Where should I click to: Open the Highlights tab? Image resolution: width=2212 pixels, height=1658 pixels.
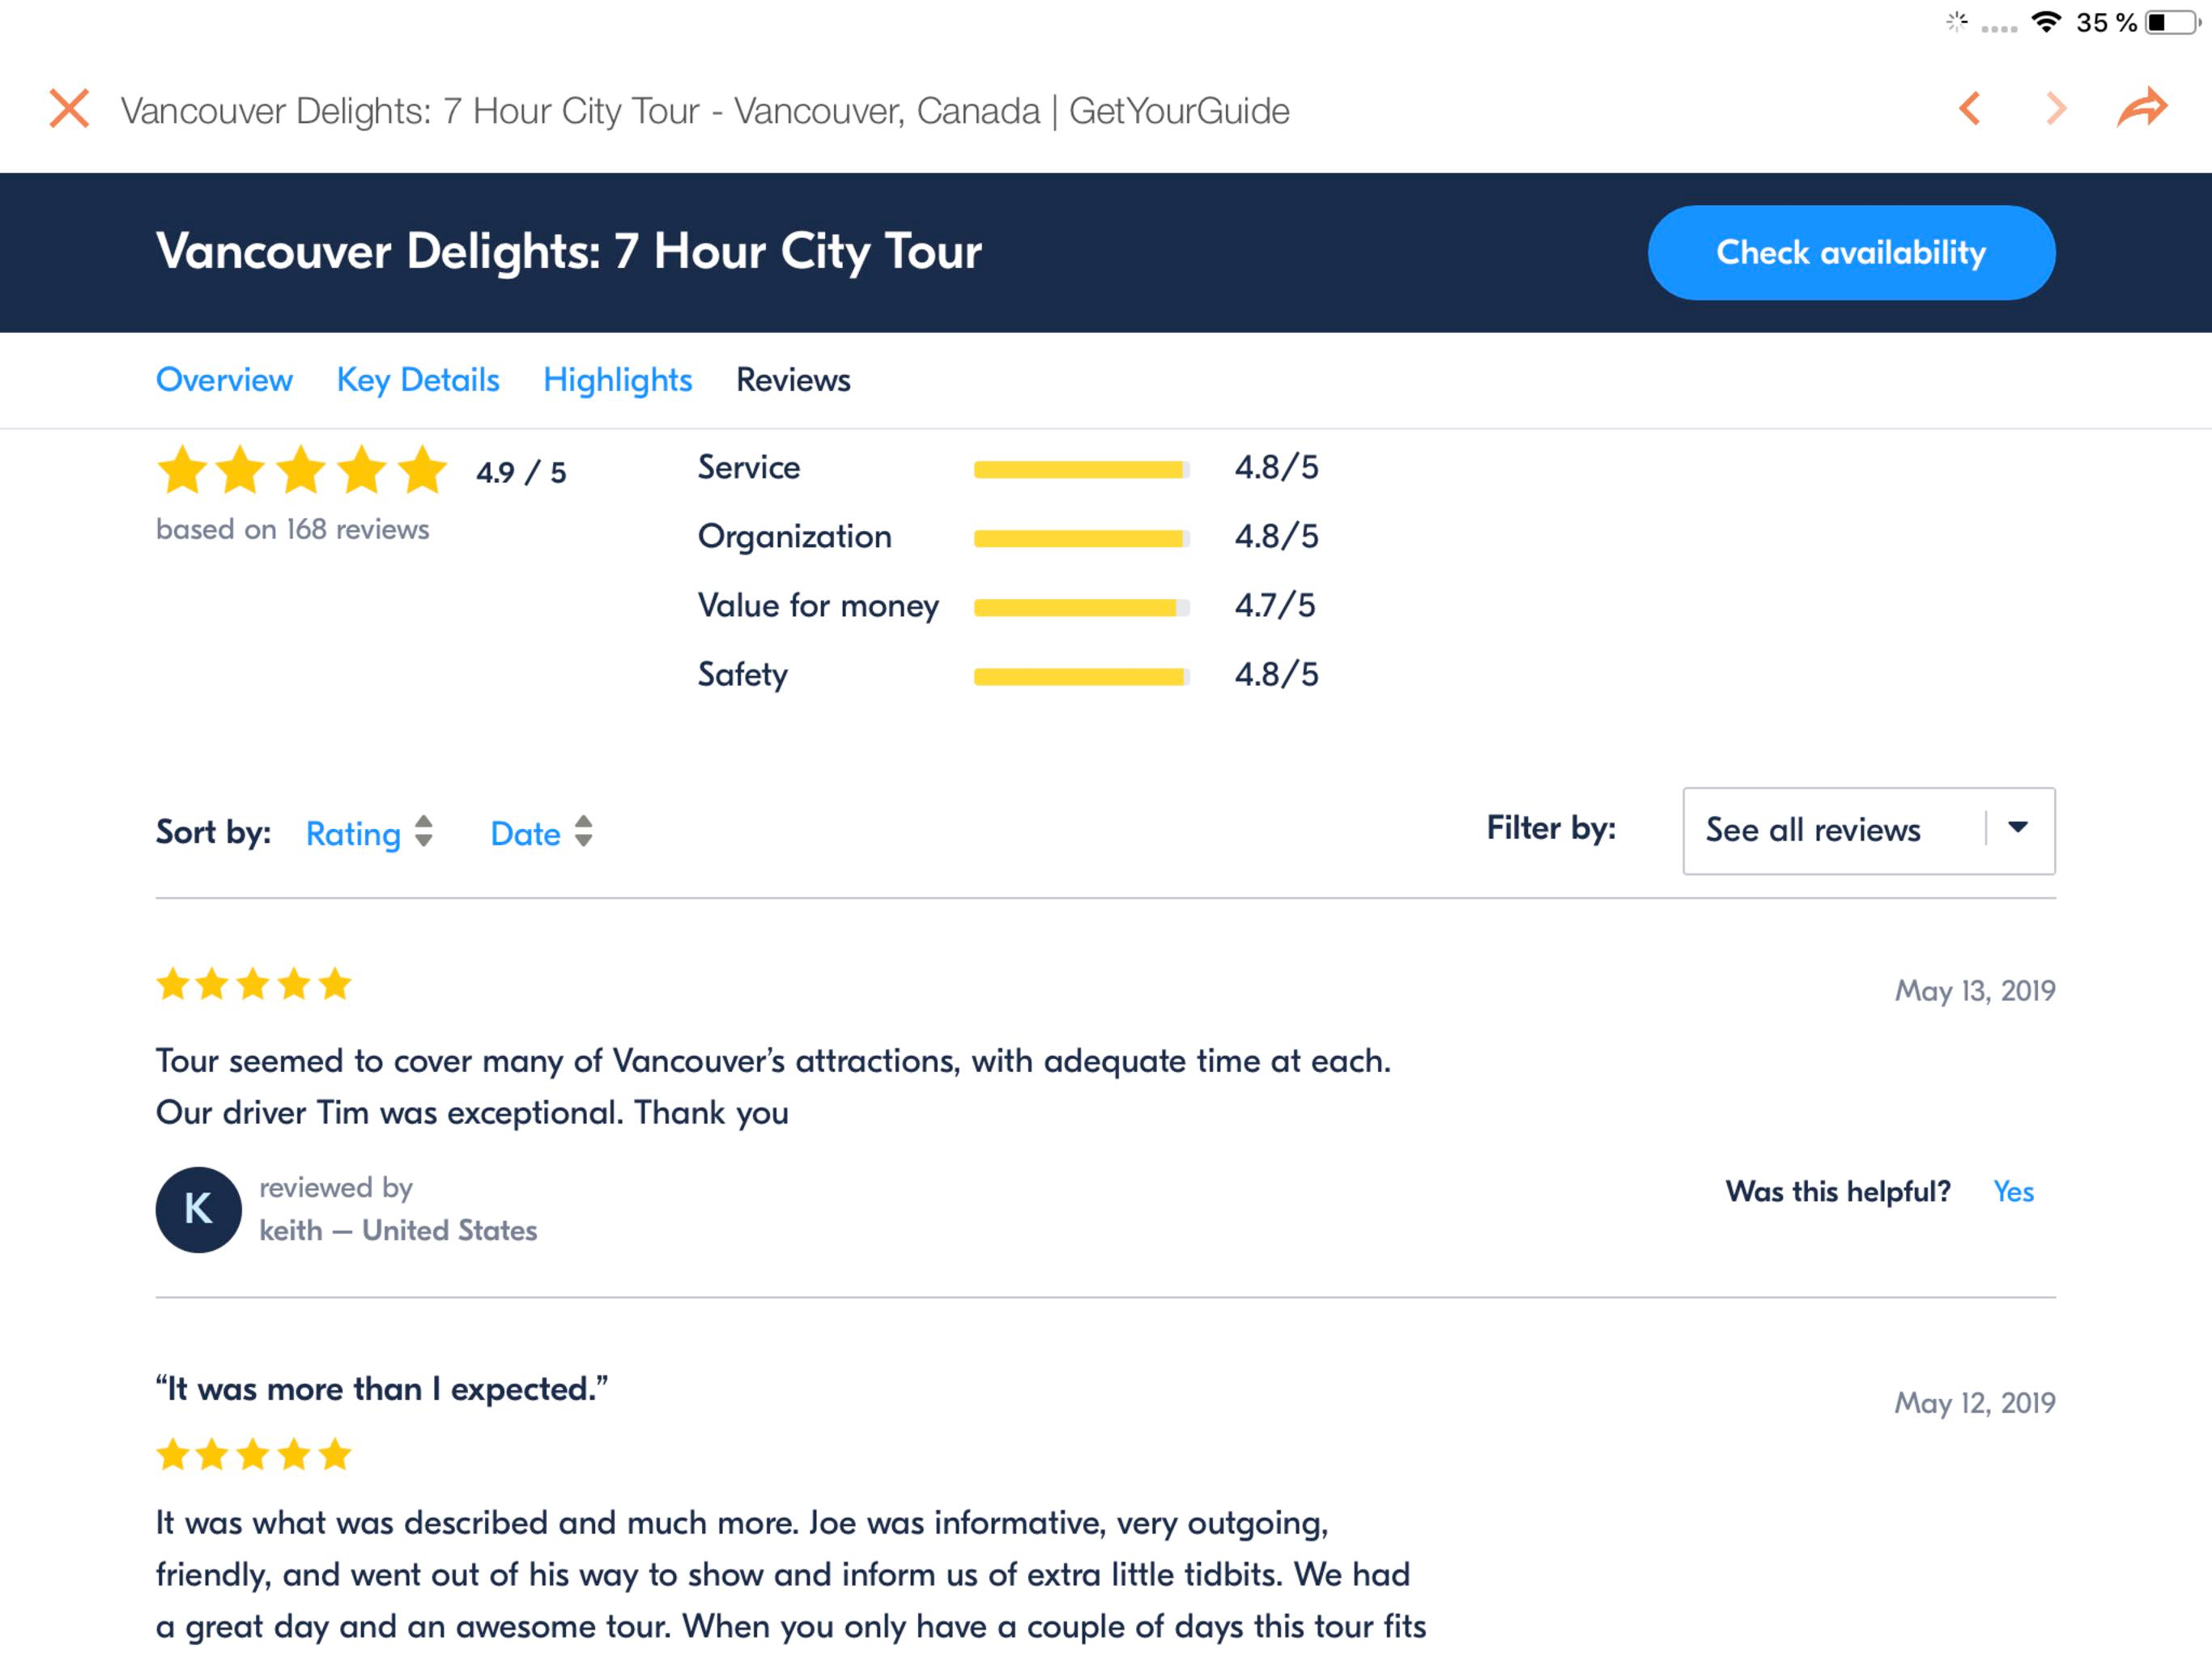tap(618, 380)
